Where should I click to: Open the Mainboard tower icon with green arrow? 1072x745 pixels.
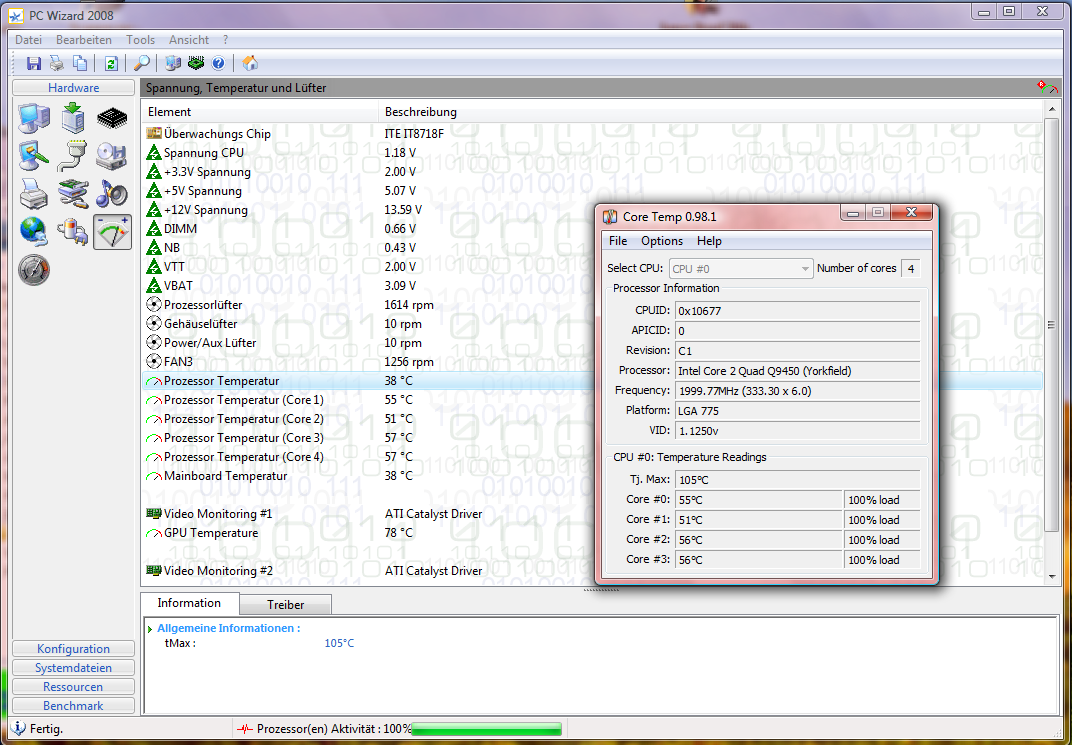72,118
